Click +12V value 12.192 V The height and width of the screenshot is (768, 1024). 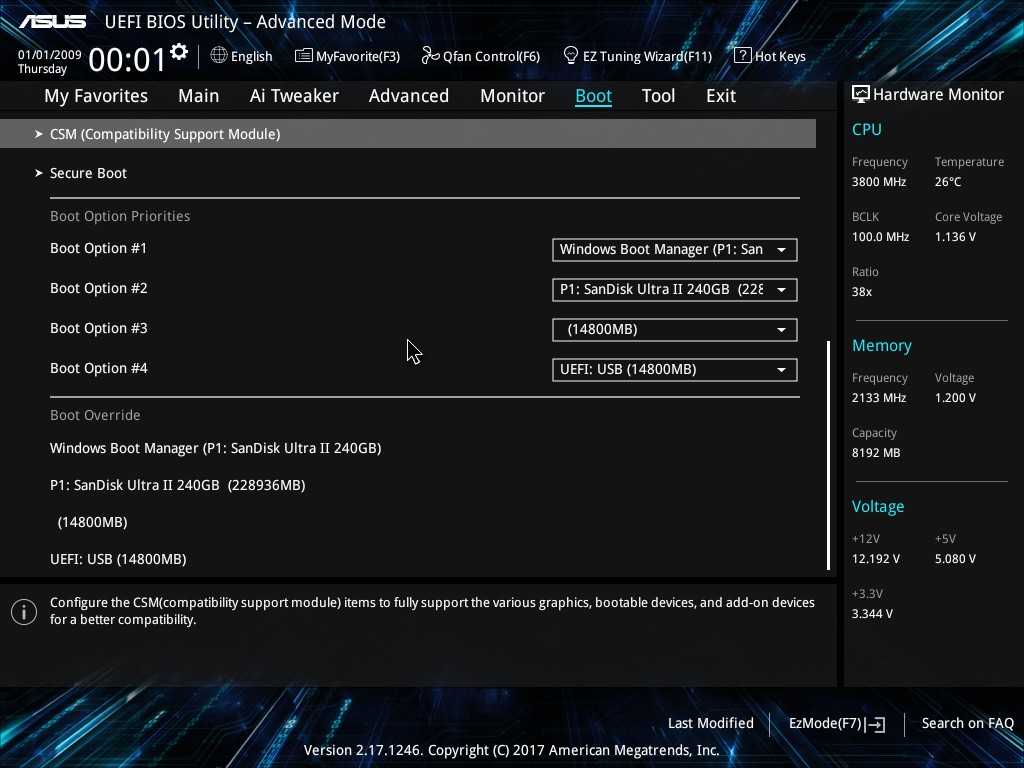875,559
